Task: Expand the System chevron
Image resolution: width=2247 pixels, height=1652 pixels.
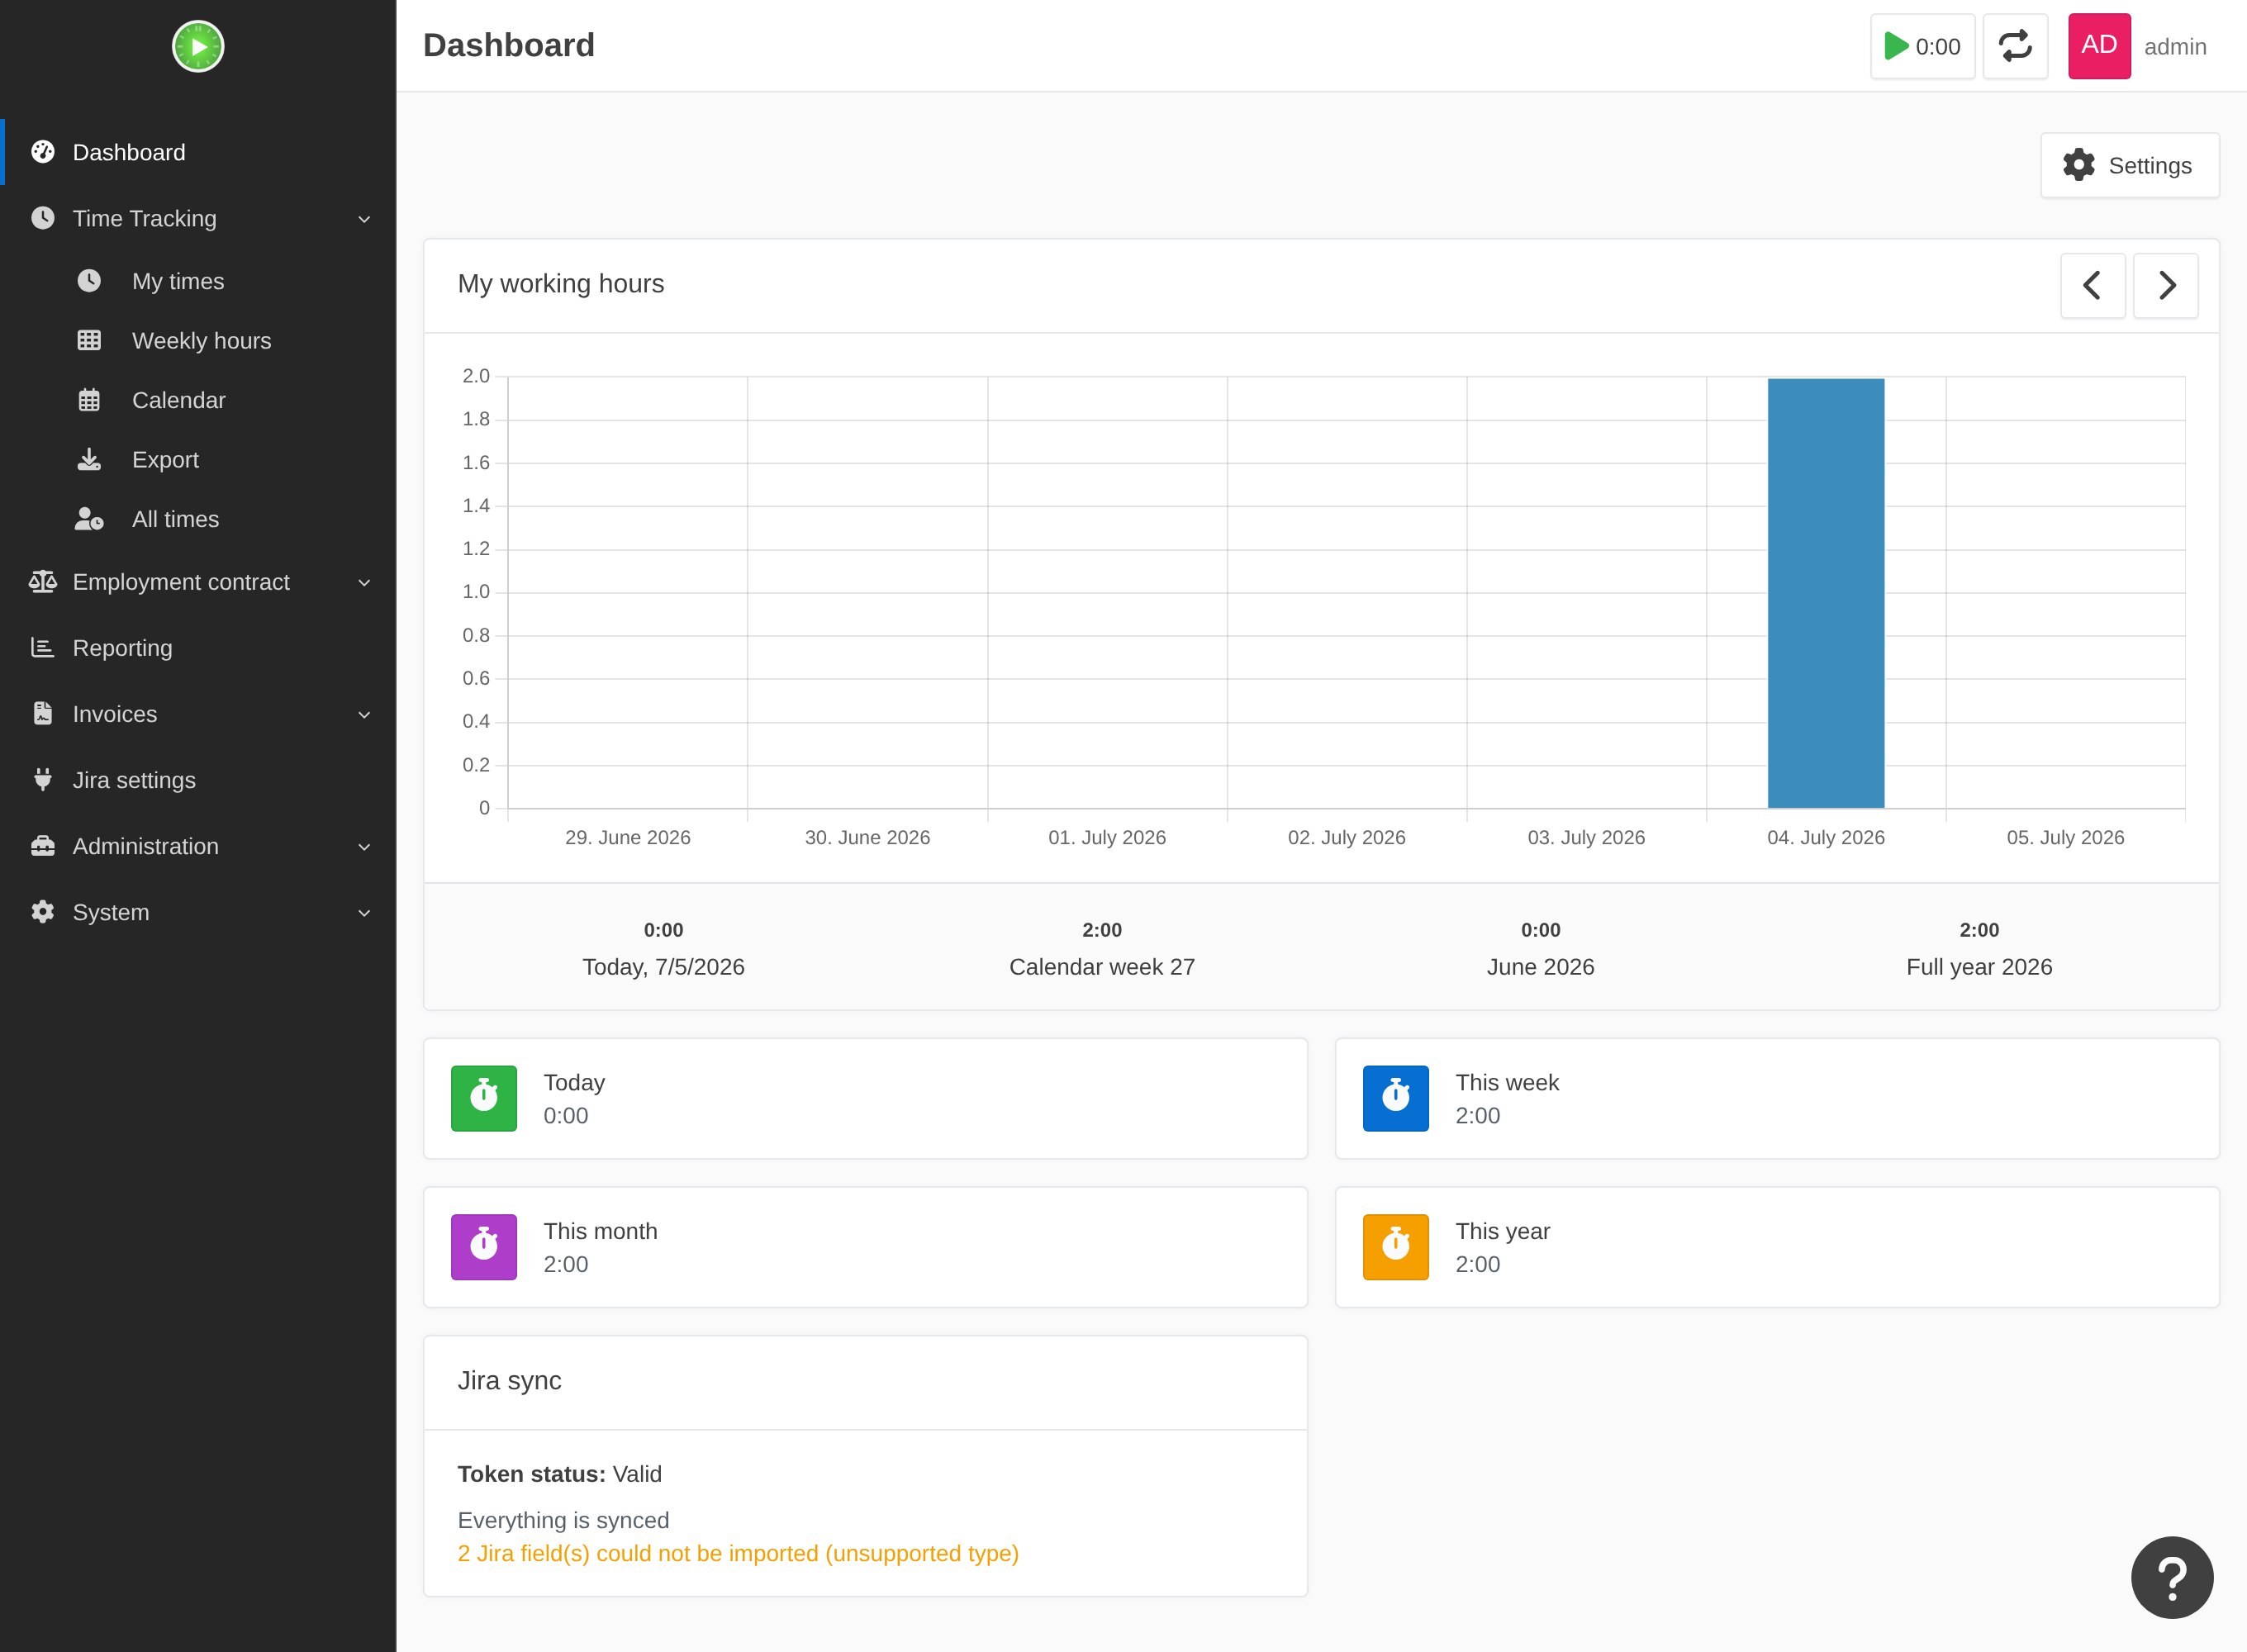Action: pyautogui.click(x=364, y=913)
